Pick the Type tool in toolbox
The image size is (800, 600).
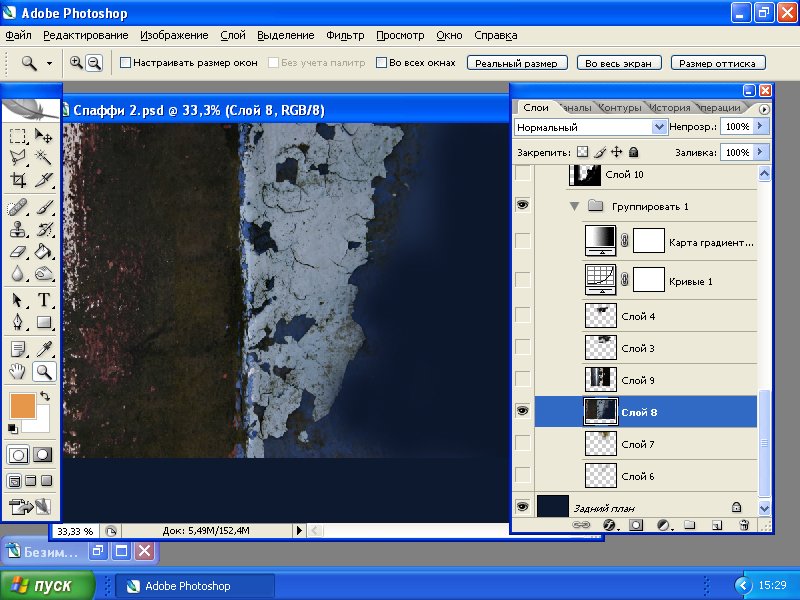tap(44, 300)
